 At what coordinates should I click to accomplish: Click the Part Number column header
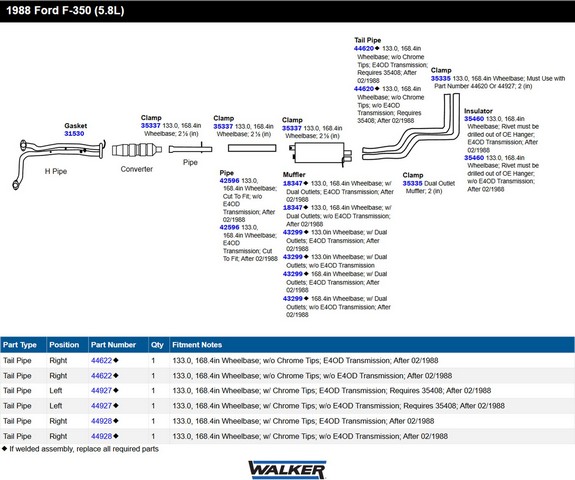pos(118,345)
